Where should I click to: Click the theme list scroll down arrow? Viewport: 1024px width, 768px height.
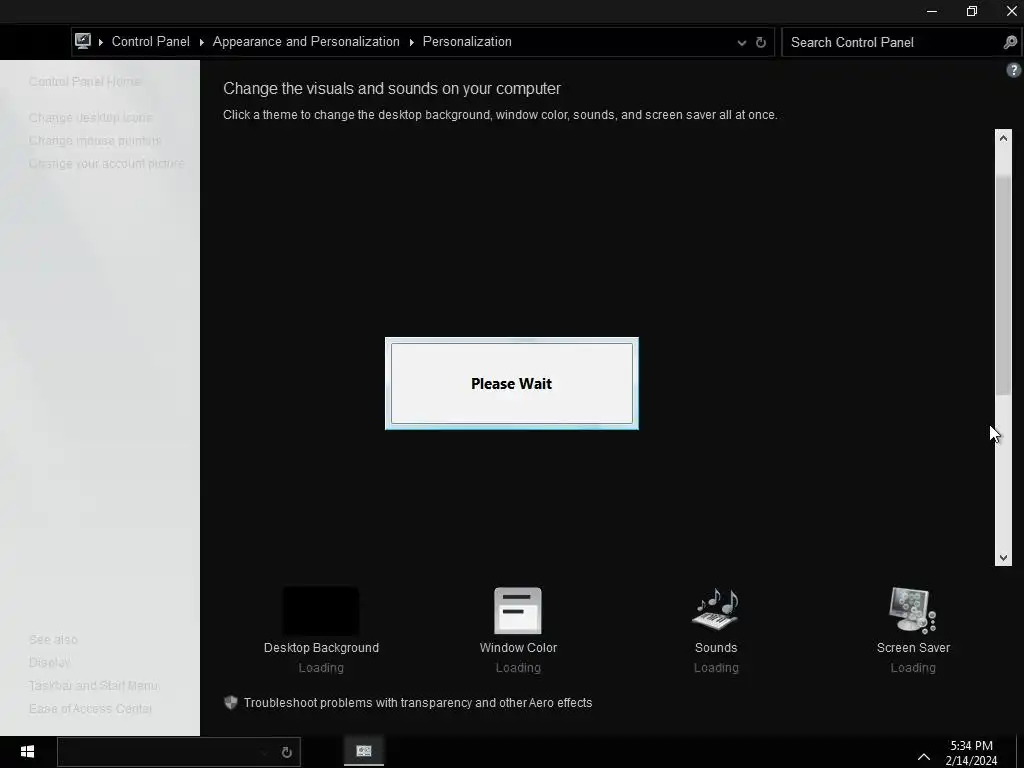pyautogui.click(x=1003, y=558)
